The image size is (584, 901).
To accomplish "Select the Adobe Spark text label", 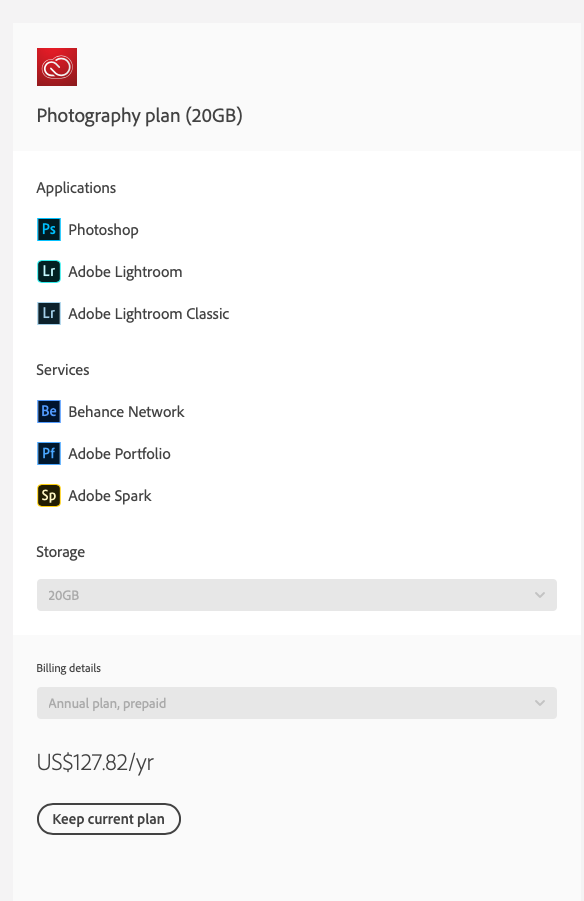I will coord(110,496).
